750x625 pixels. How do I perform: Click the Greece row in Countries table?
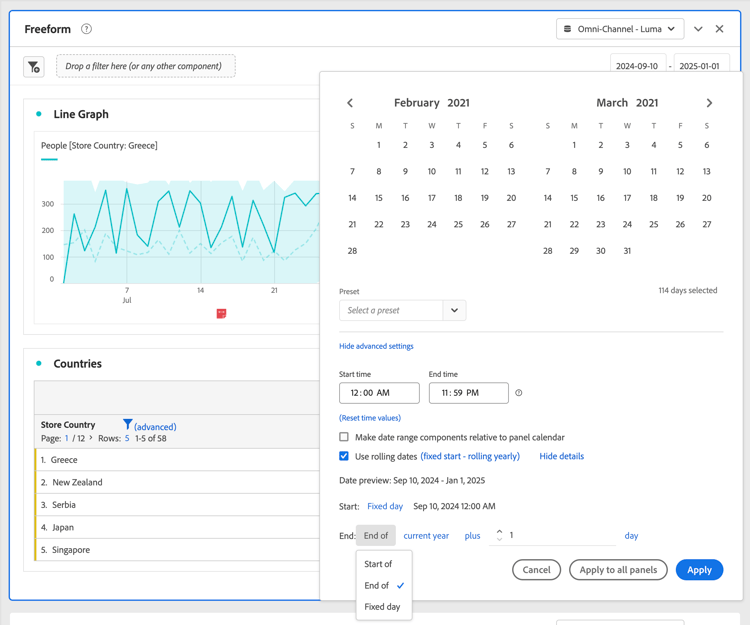(177, 460)
